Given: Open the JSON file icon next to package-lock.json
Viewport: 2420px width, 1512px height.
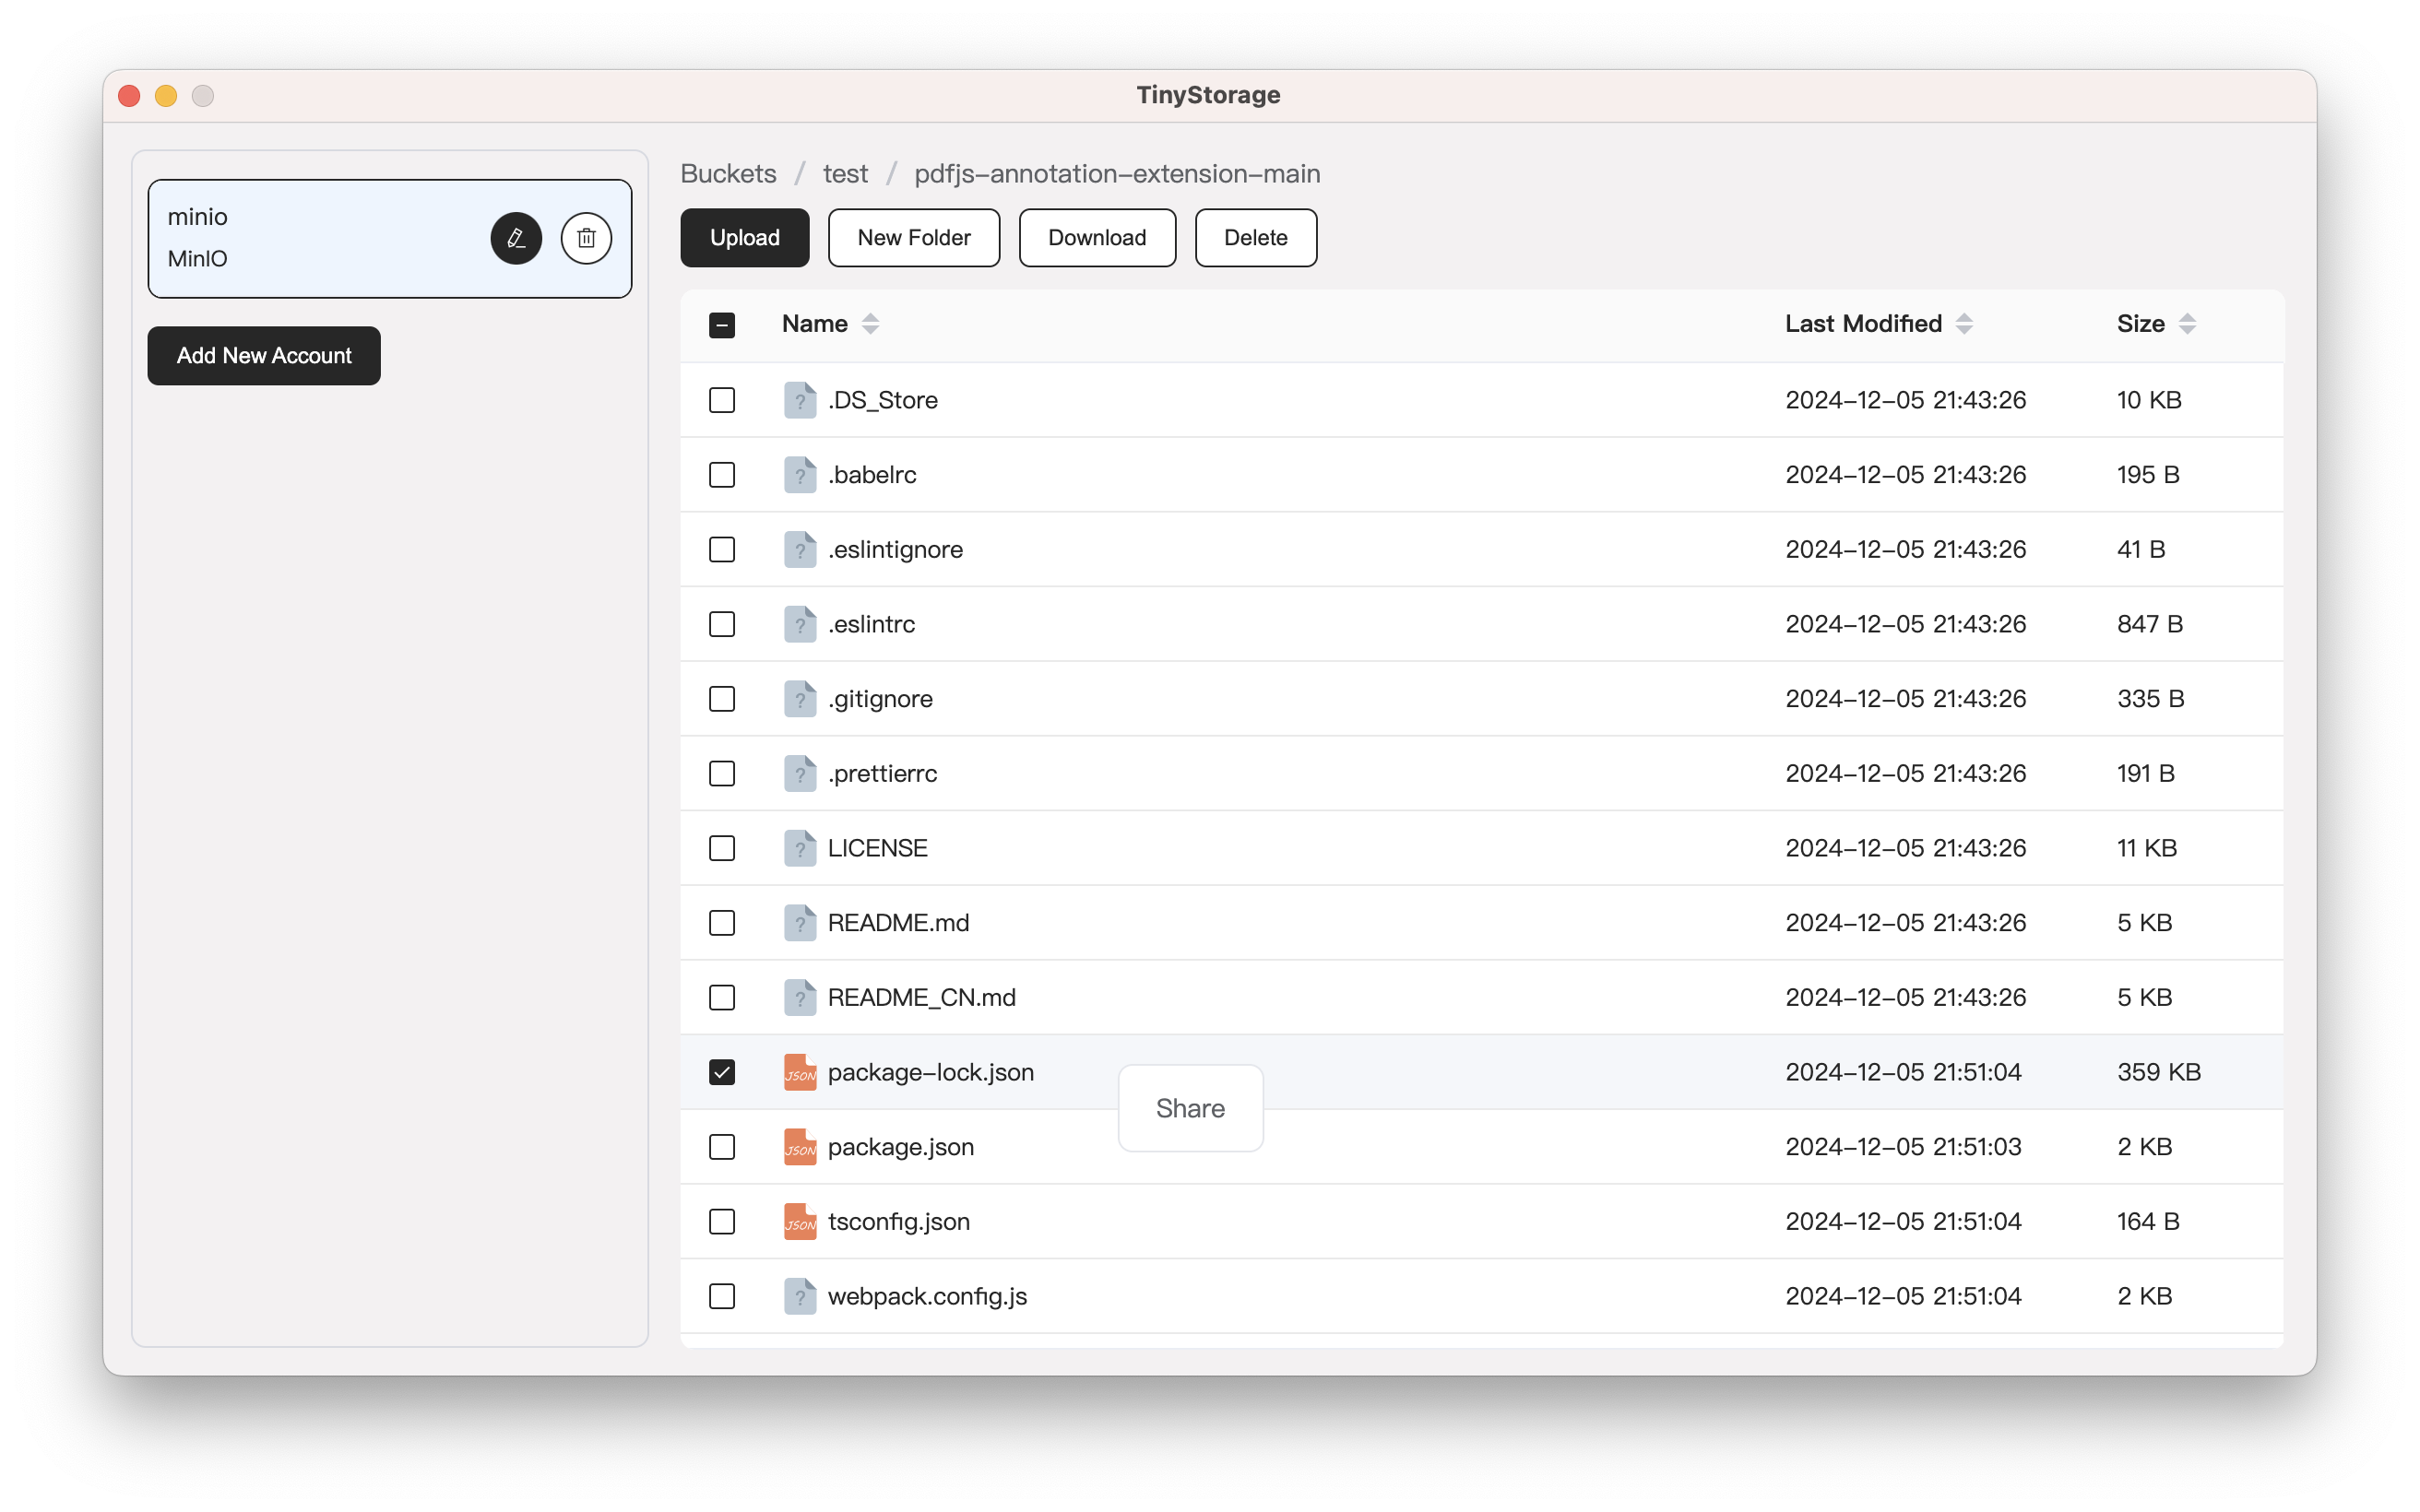Looking at the screenshot, I should 801,1072.
